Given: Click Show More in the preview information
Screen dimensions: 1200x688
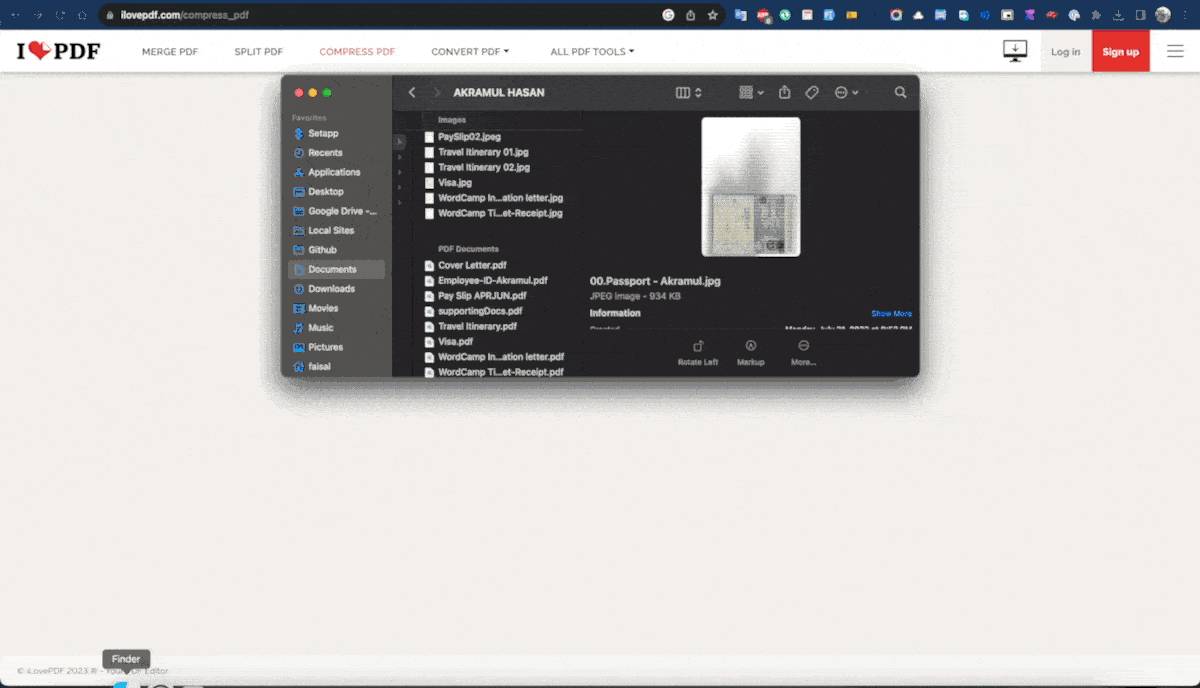Looking at the screenshot, I should pyautogui.click(x=891, y=314).
